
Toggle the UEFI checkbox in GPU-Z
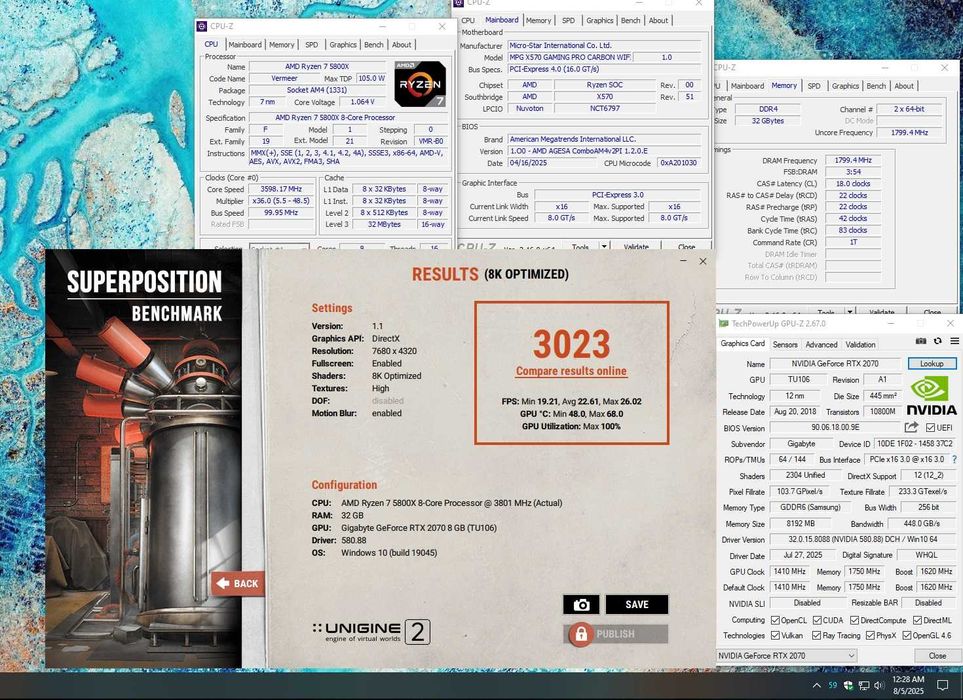coord(930,427)
